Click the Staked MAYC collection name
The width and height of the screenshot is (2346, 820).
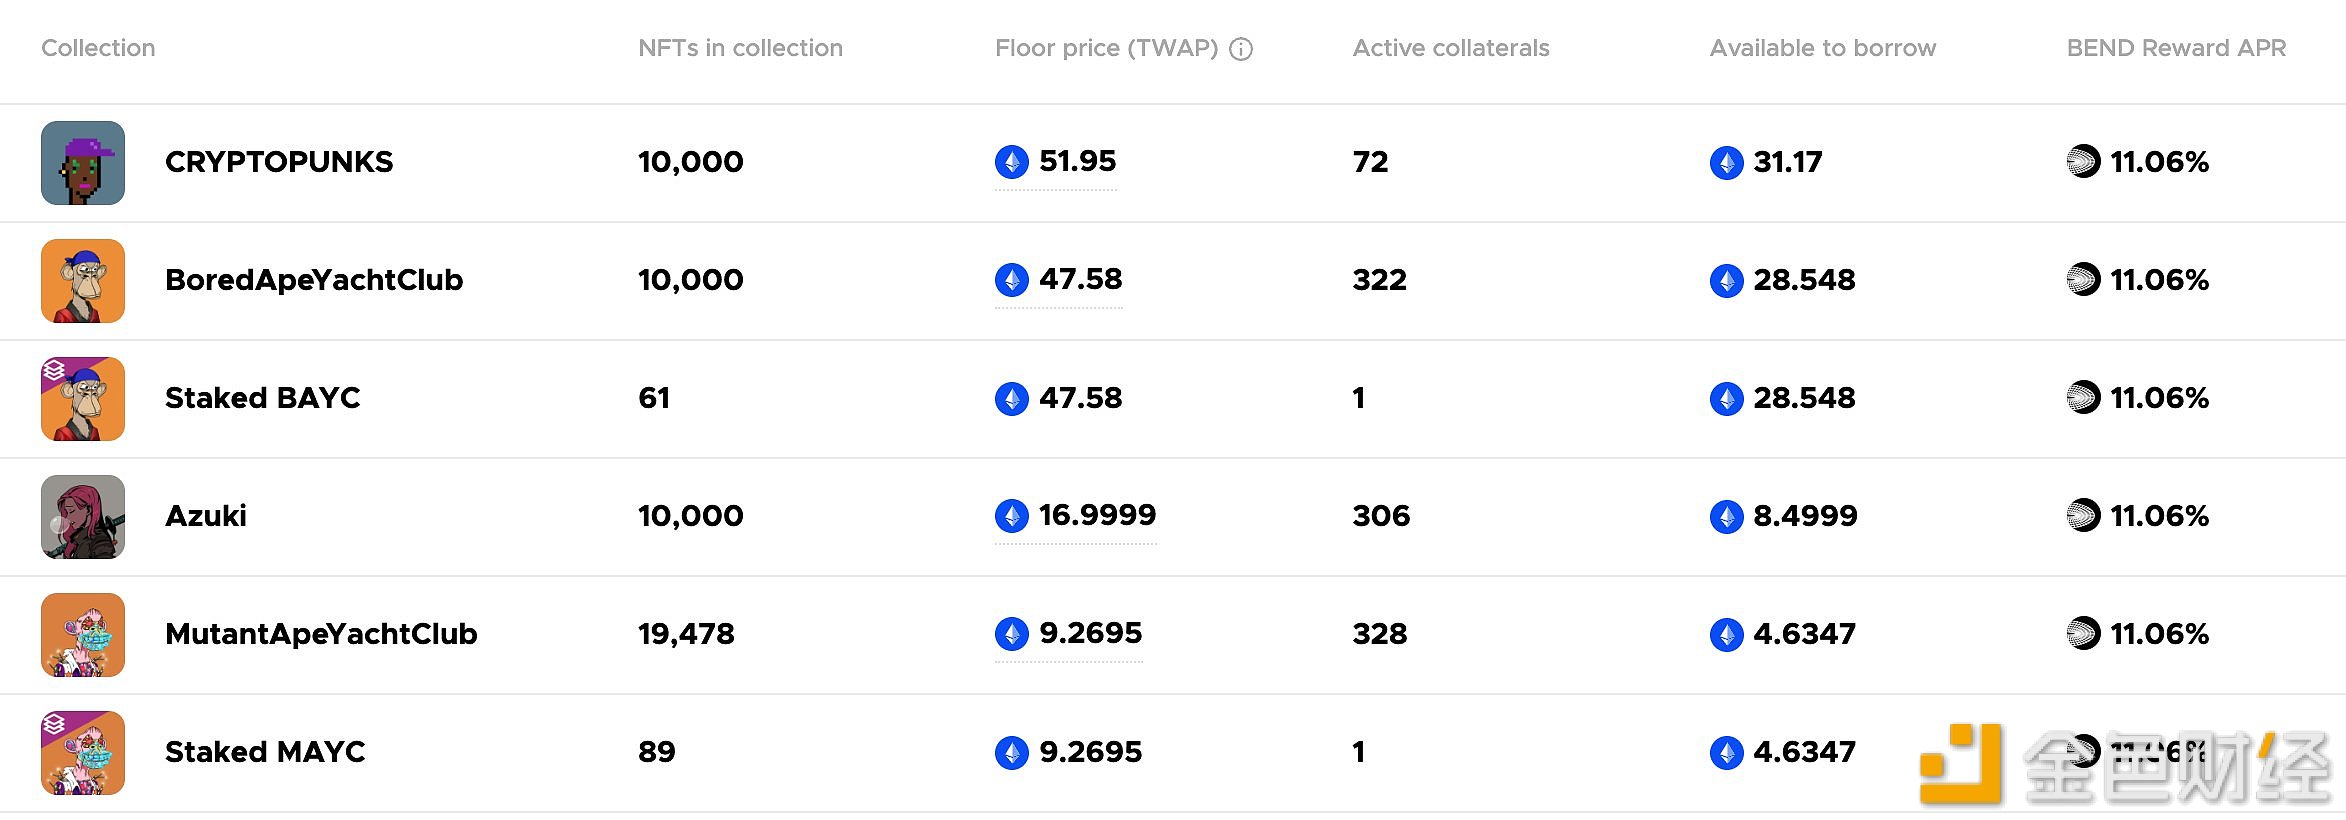pos(265,752)
